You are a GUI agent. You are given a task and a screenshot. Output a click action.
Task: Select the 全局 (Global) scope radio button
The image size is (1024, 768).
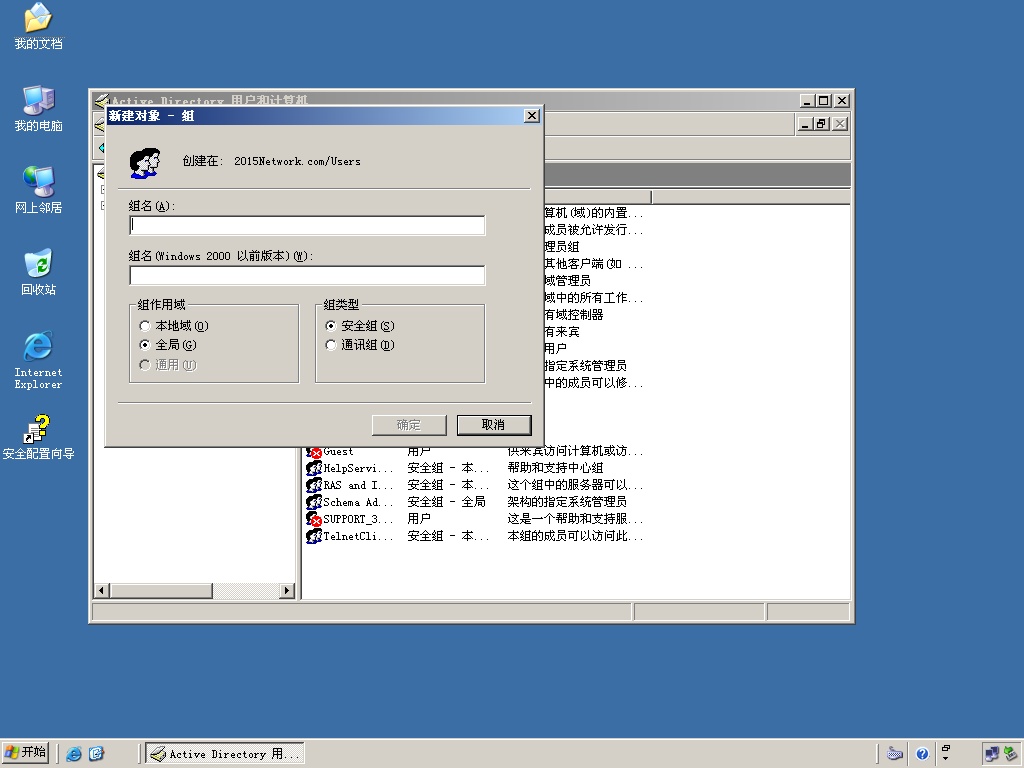145,345
